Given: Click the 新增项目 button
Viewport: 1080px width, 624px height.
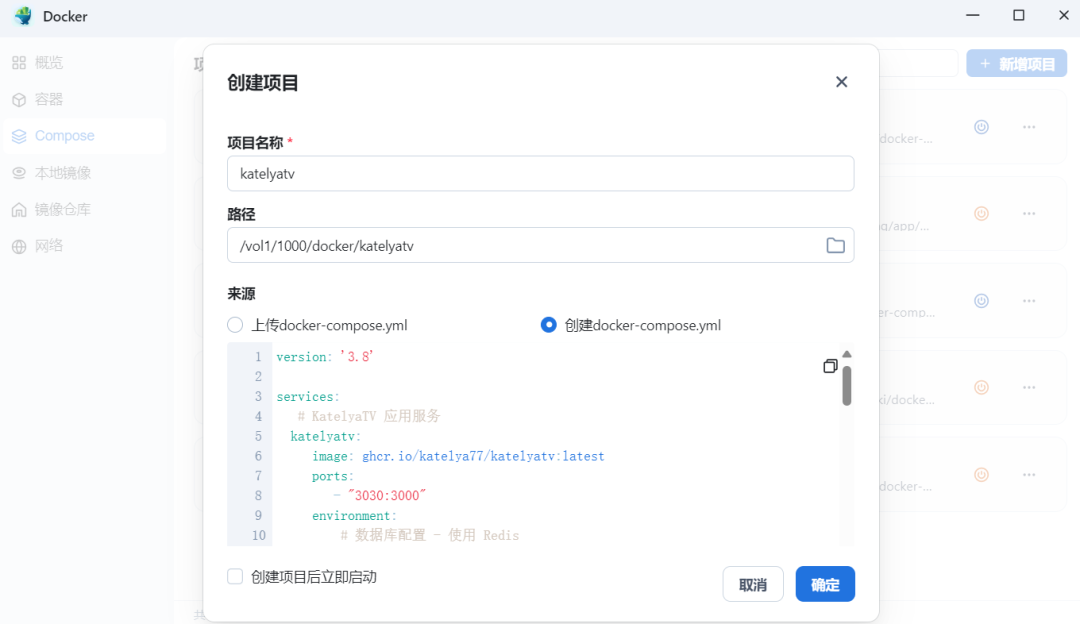Looking at the screenshot, I should coord(1016,64).
